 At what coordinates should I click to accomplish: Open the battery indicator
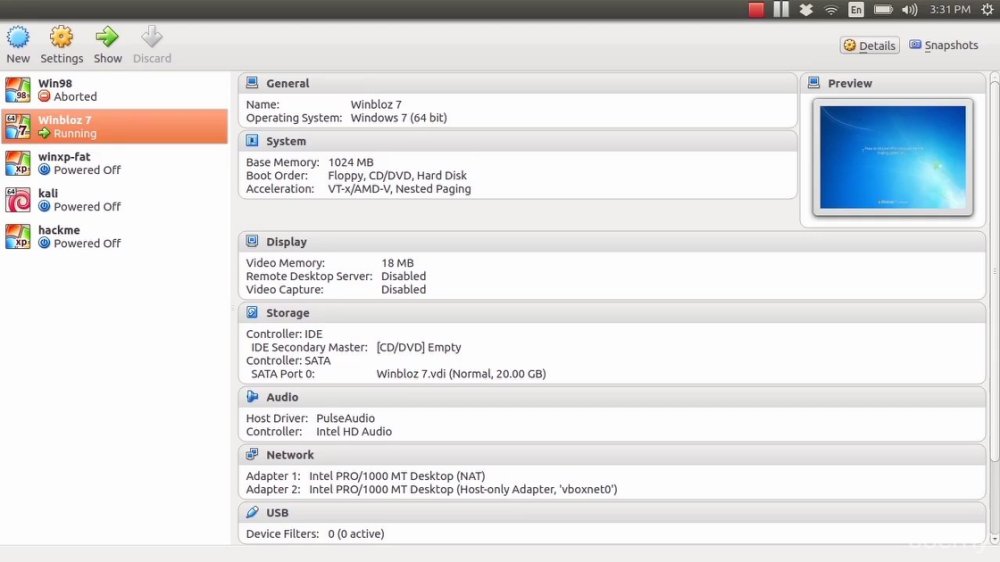[883, 10]
